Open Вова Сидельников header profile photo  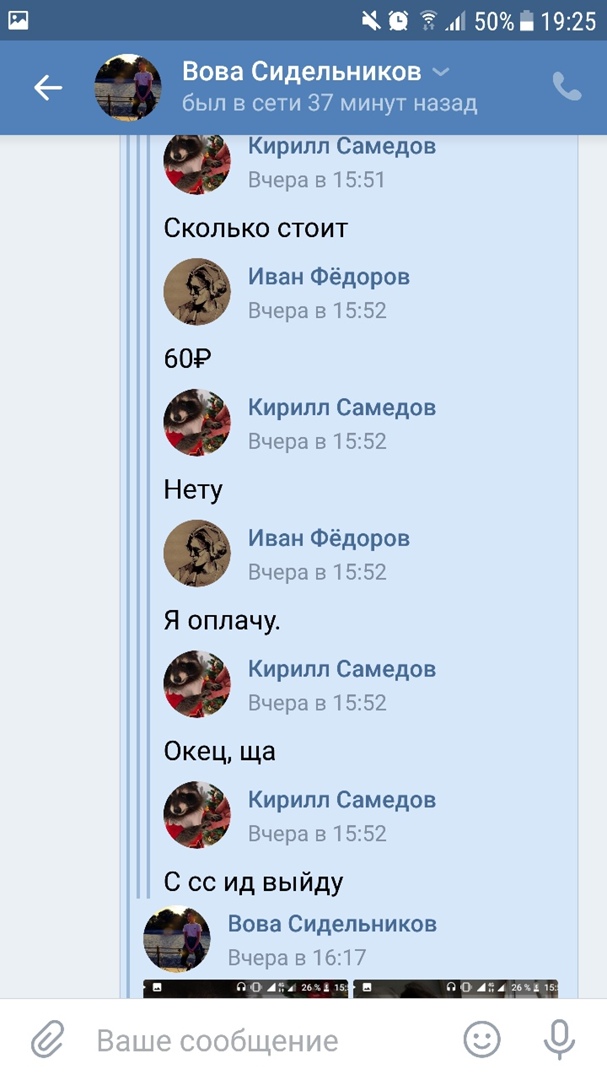pyautogui.click(x=128, y=87)
